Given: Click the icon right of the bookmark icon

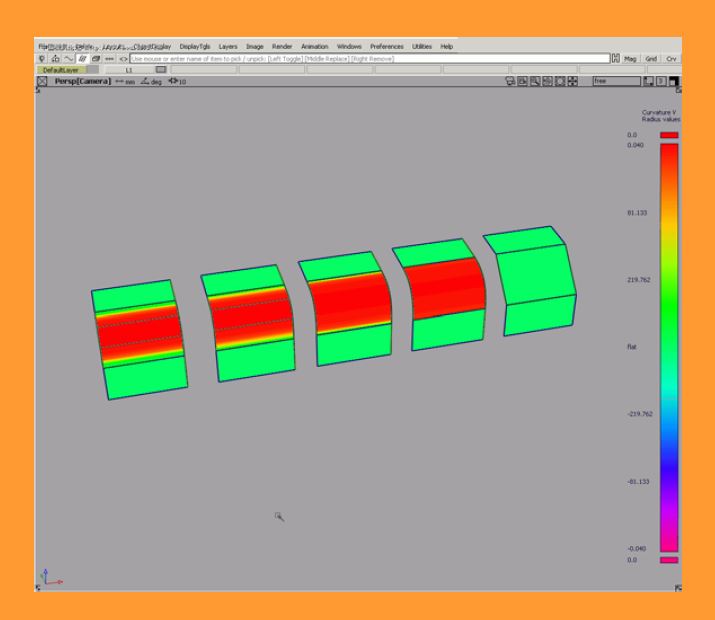Looking at the screenshot, I should coord(661,81).
